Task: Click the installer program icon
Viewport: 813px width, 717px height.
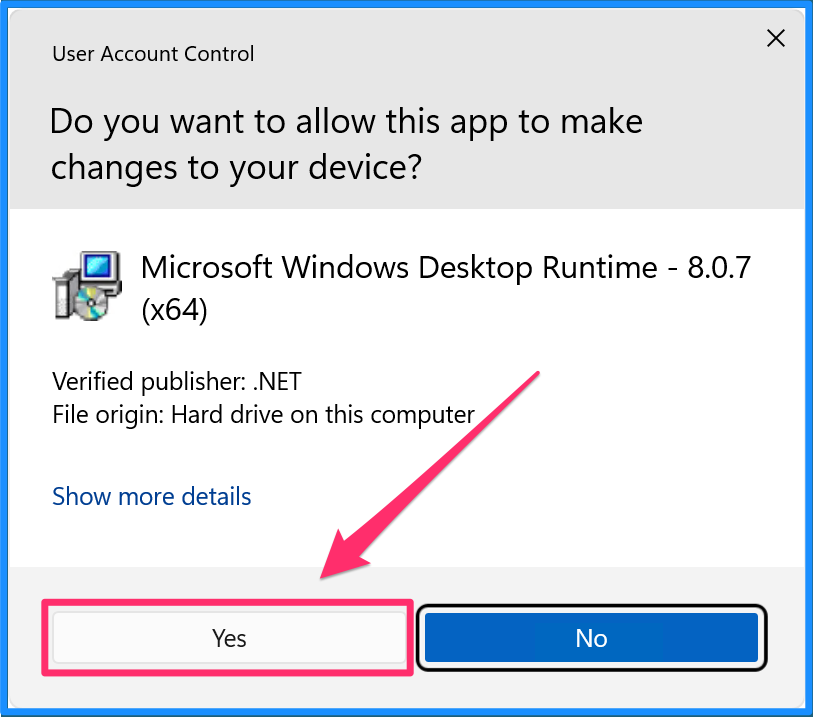Action: point(88,286)
